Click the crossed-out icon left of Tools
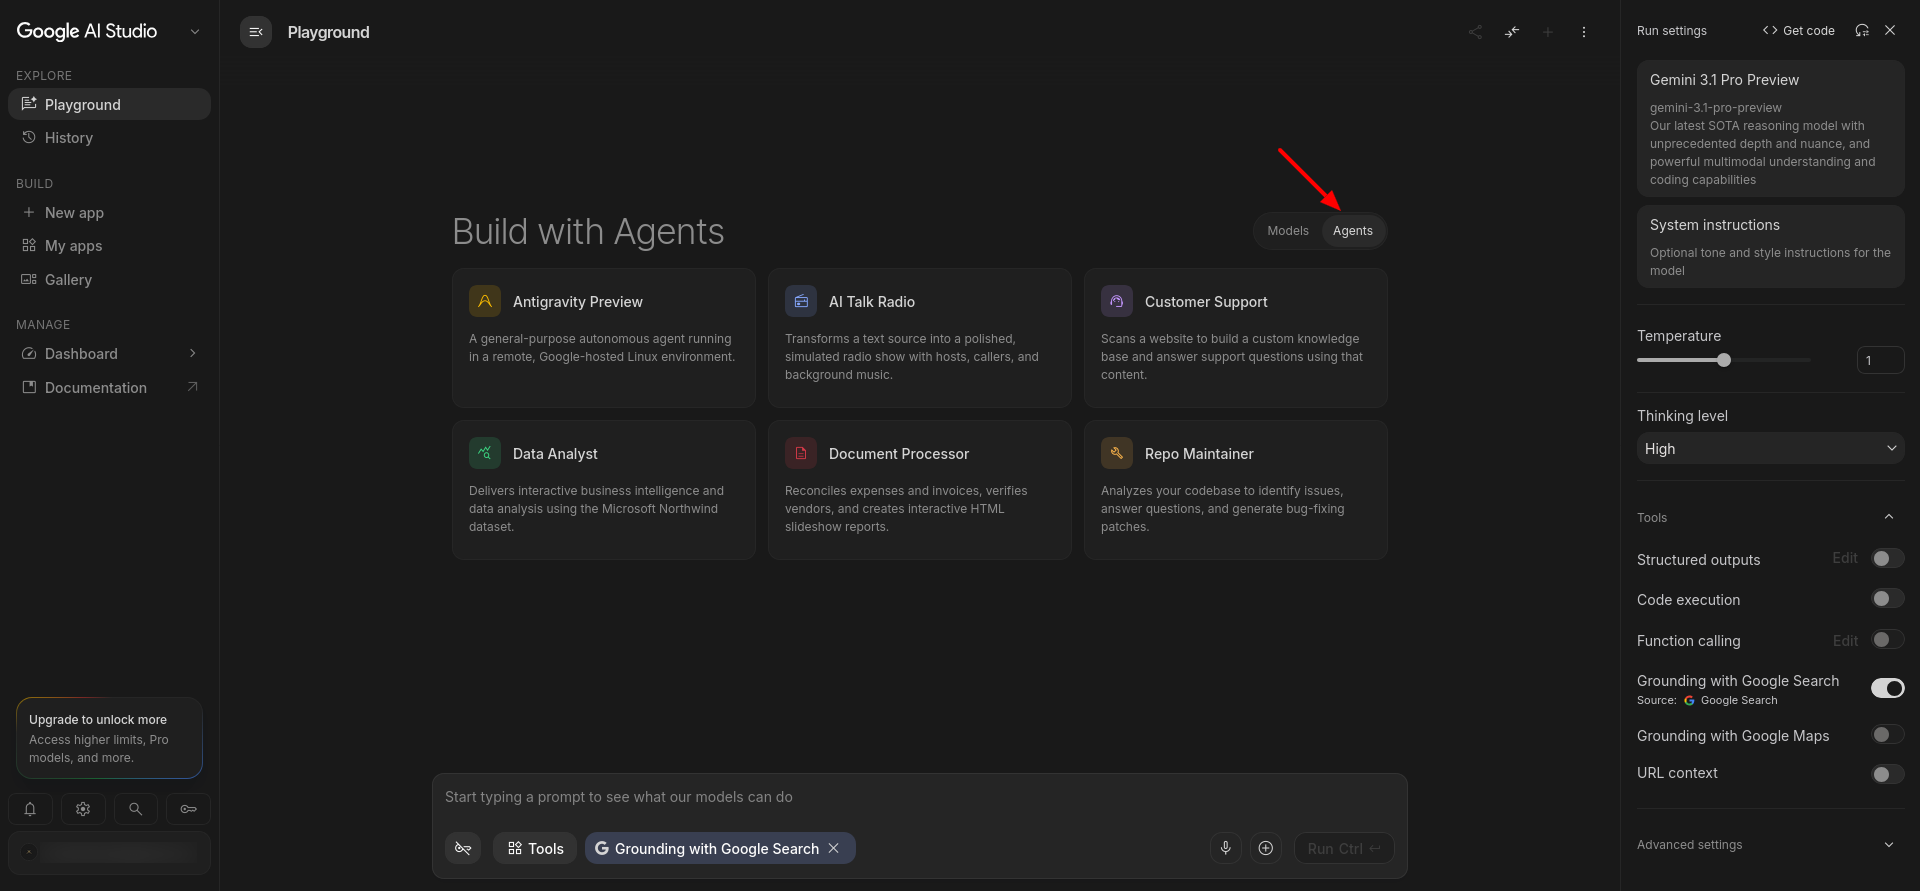Image resolution: width=1920 pixels, height=891 pixels. click(x=463, y=848)
